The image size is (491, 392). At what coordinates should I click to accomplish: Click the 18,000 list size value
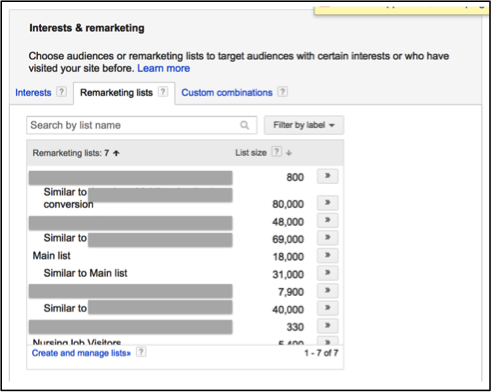(x=288, y=257)
